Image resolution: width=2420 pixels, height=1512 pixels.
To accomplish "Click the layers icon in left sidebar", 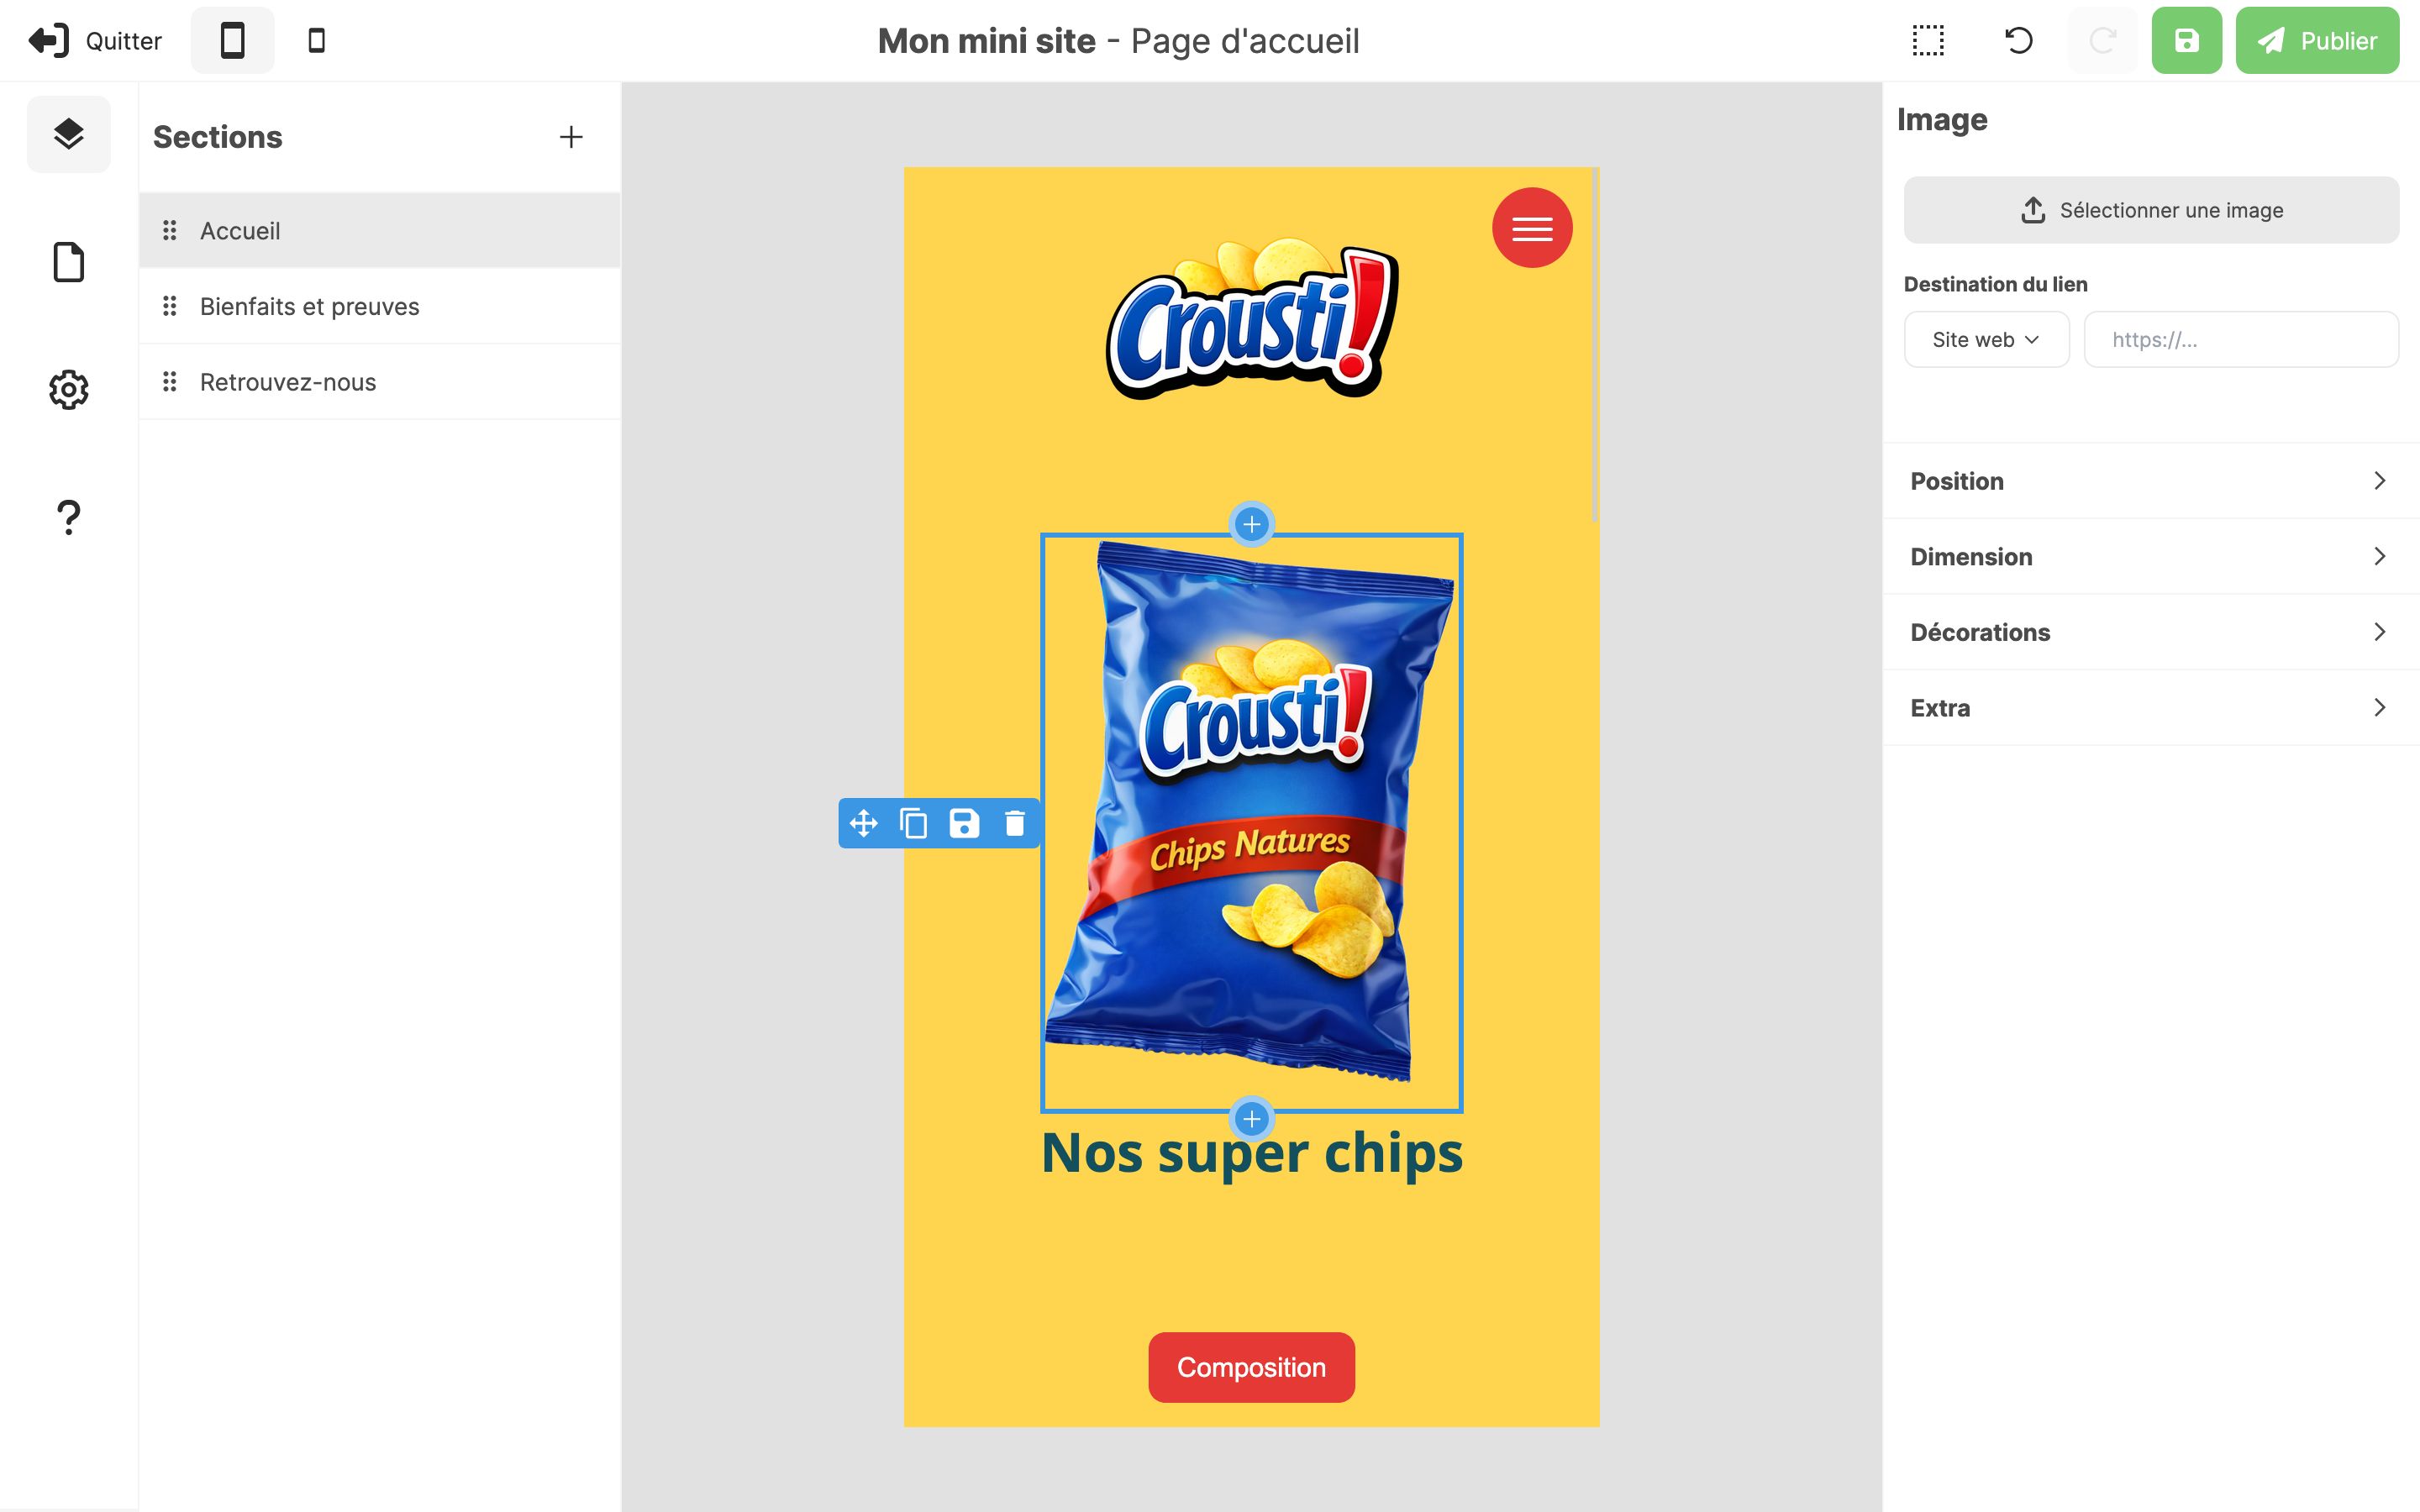I will (68, 134).
